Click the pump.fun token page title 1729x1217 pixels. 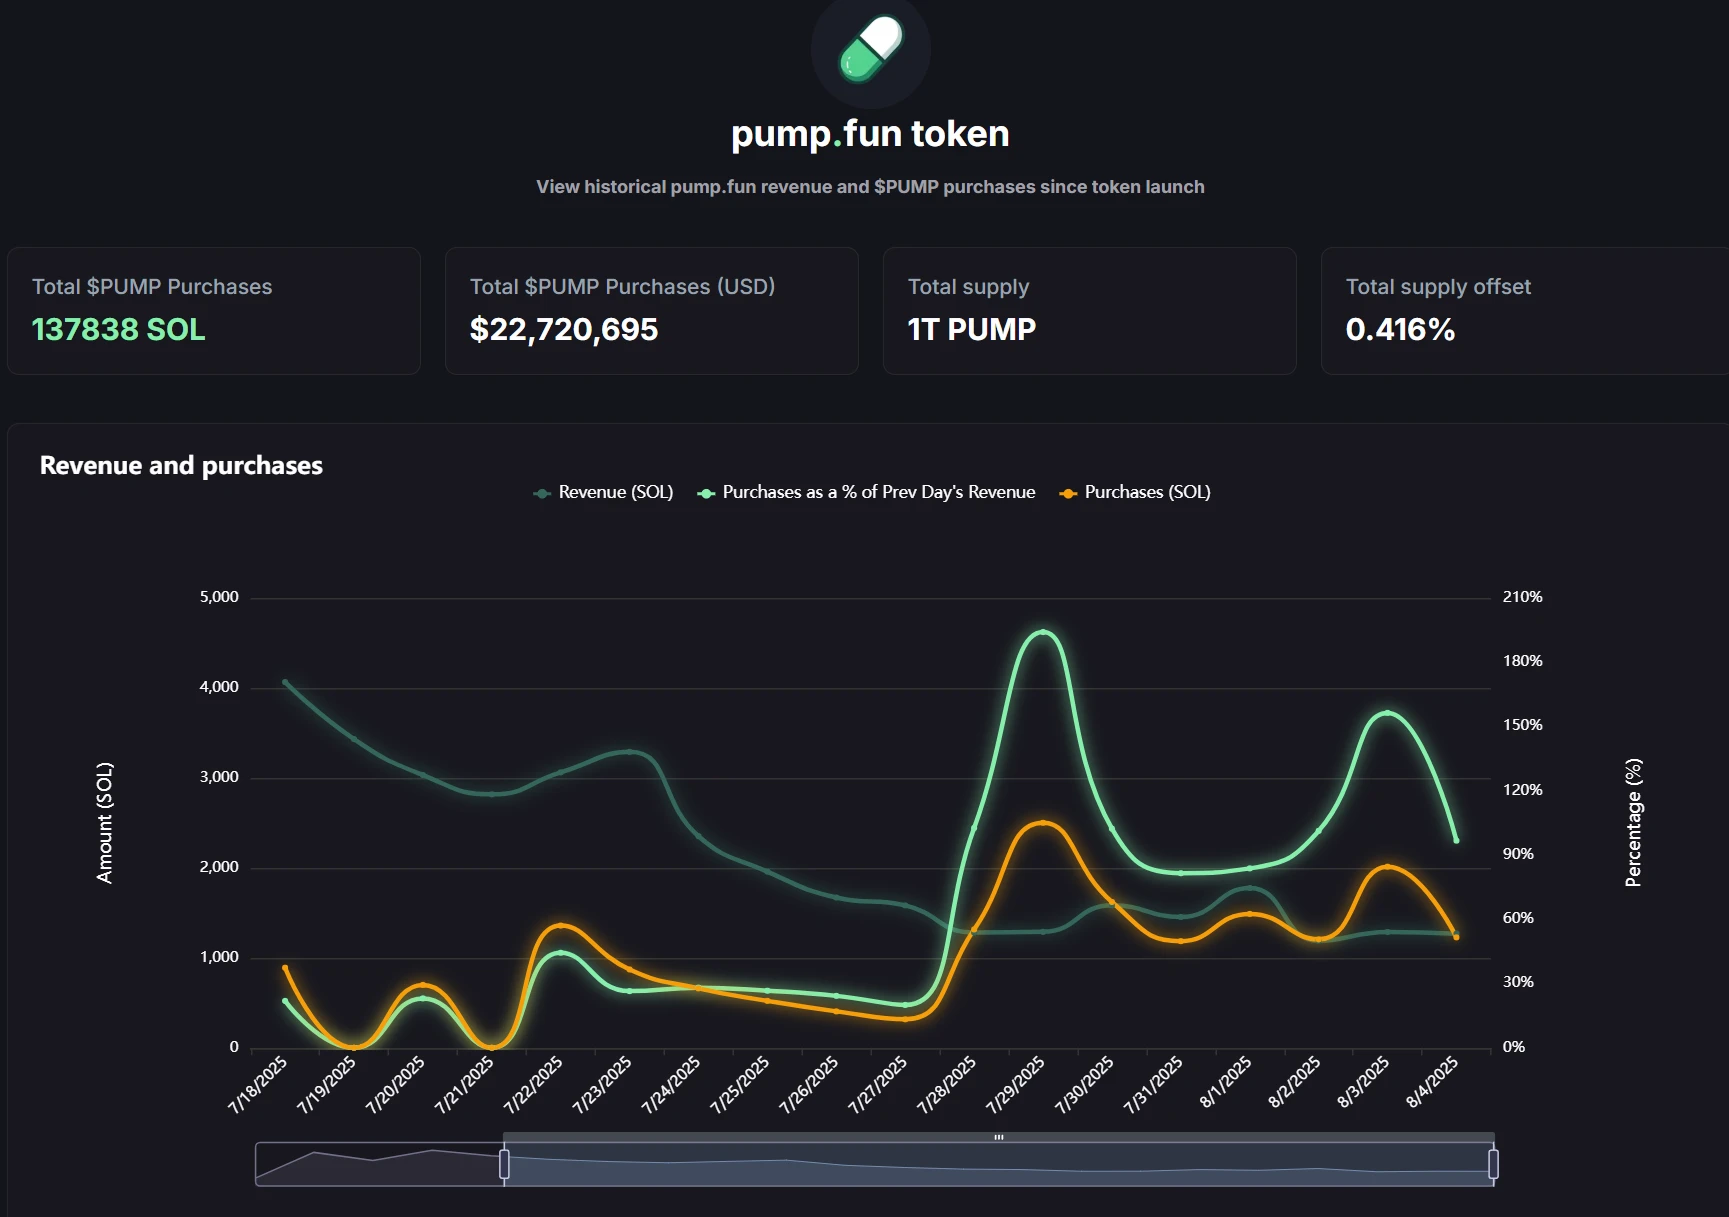pyautogui.click(x=868, y=133)
